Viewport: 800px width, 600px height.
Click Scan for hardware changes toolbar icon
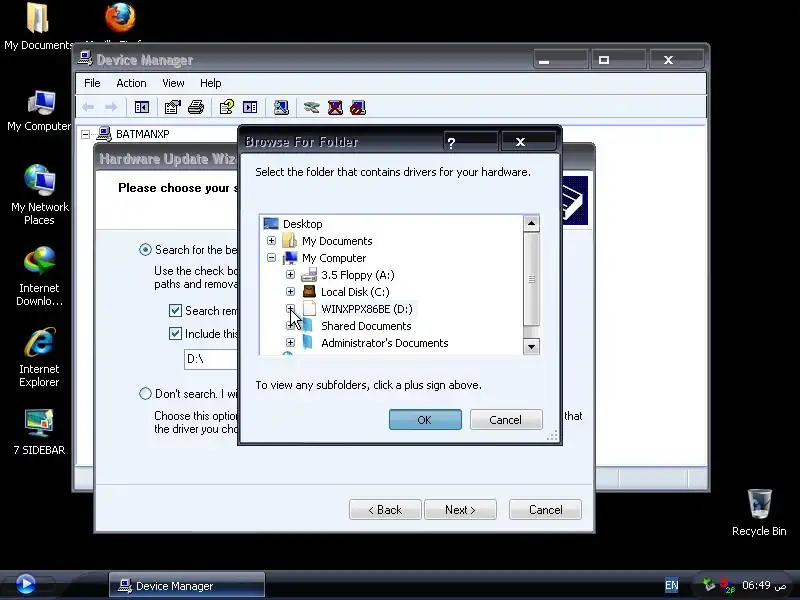click(x=281, y=107)
